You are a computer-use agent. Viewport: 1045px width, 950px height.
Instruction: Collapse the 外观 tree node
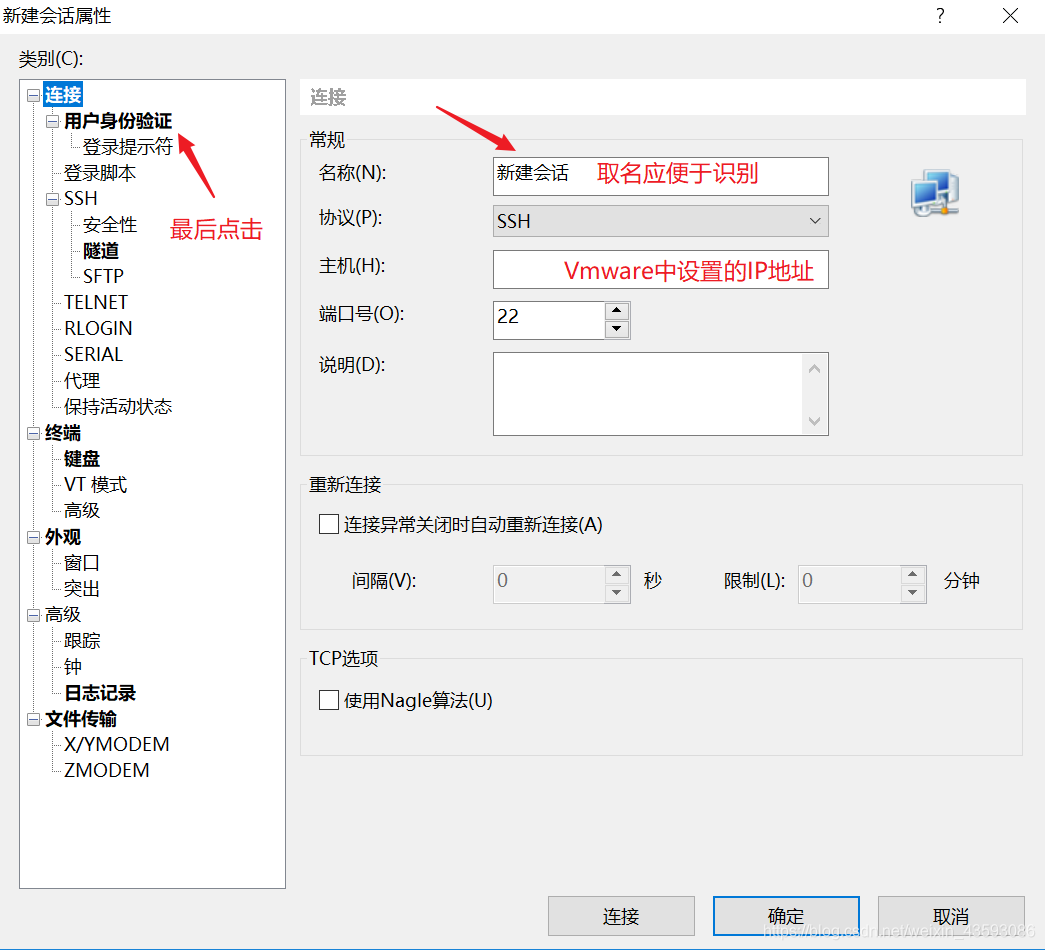click(x=33, y=537)
